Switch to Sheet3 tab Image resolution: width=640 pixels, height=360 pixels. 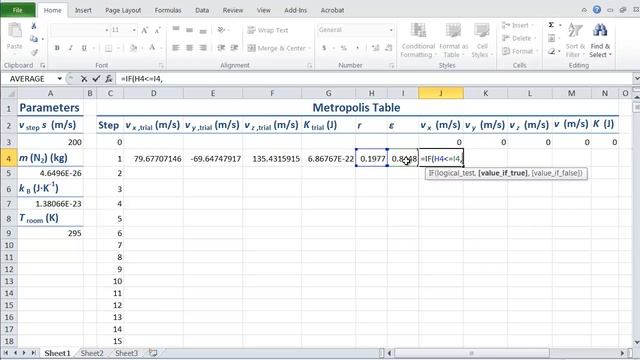pos(127,353)
